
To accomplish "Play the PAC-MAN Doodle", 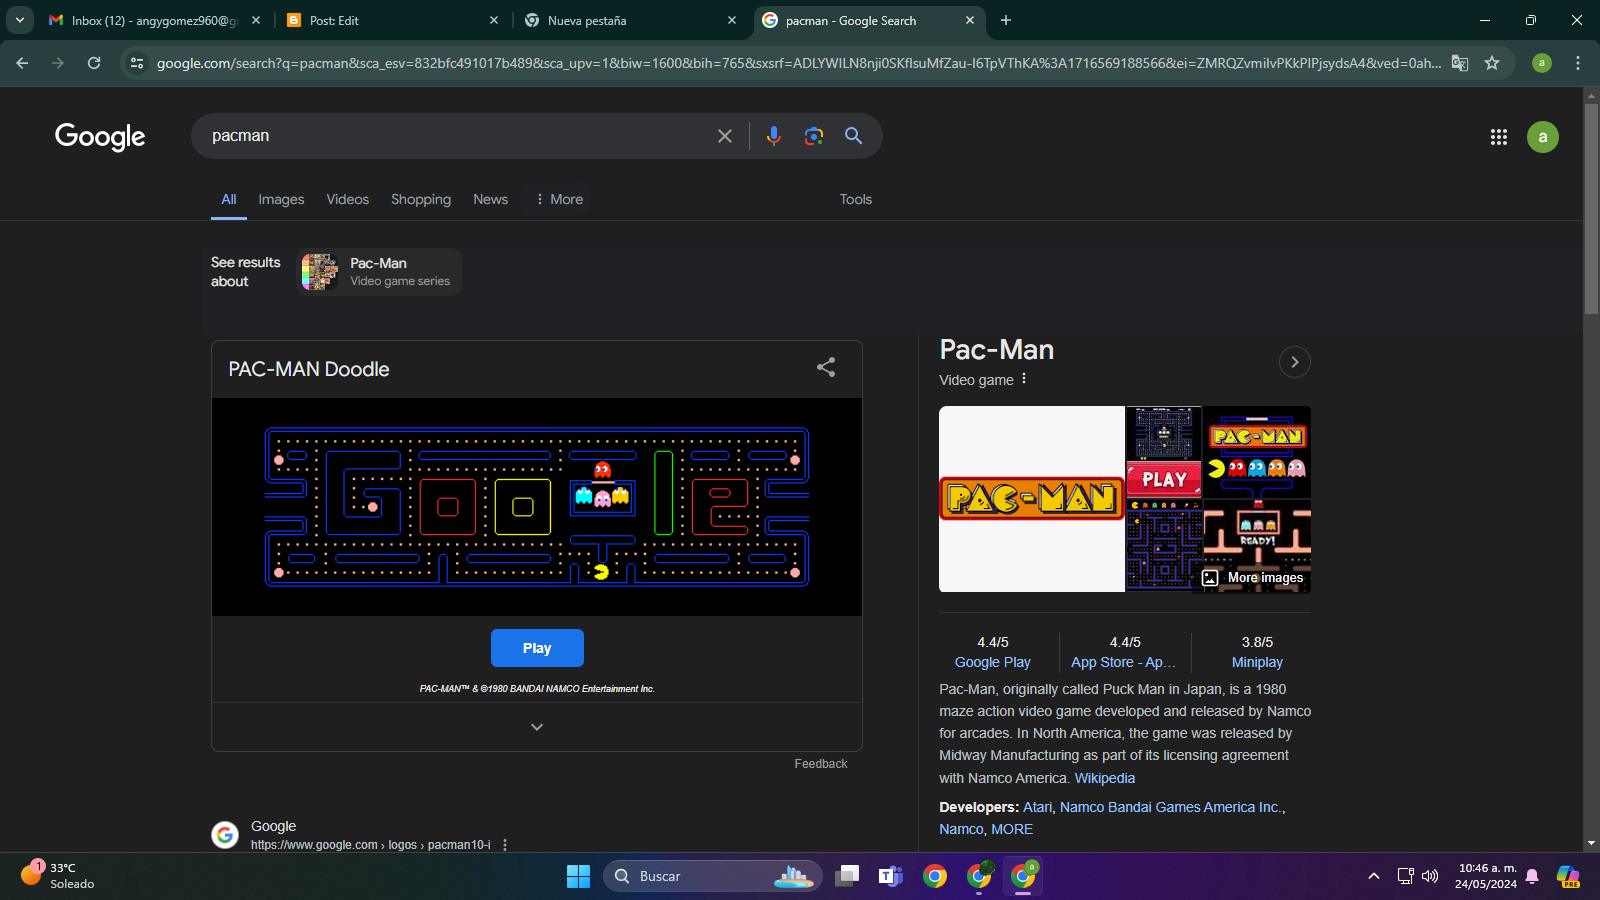I will (x=537, y=648).
